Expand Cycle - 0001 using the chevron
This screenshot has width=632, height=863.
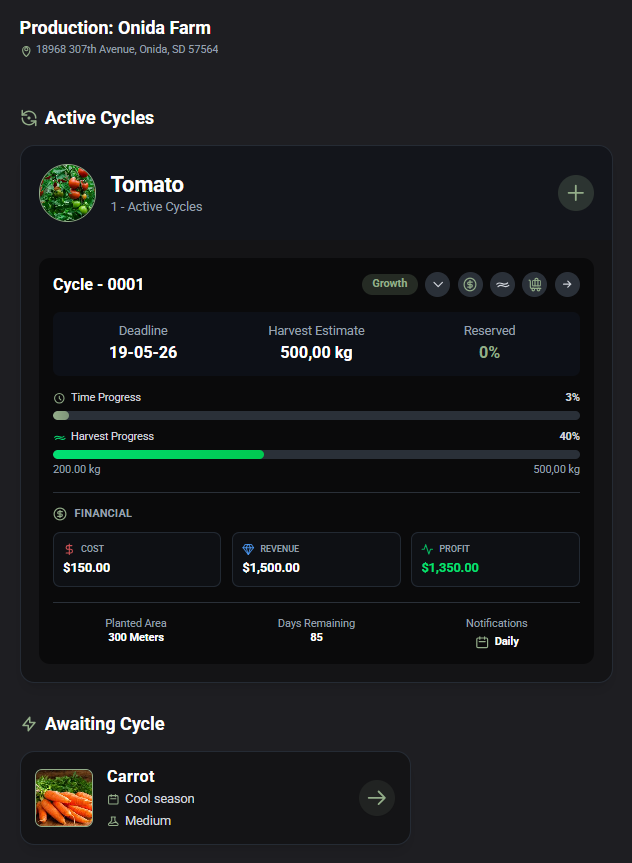tap(437, 284)
